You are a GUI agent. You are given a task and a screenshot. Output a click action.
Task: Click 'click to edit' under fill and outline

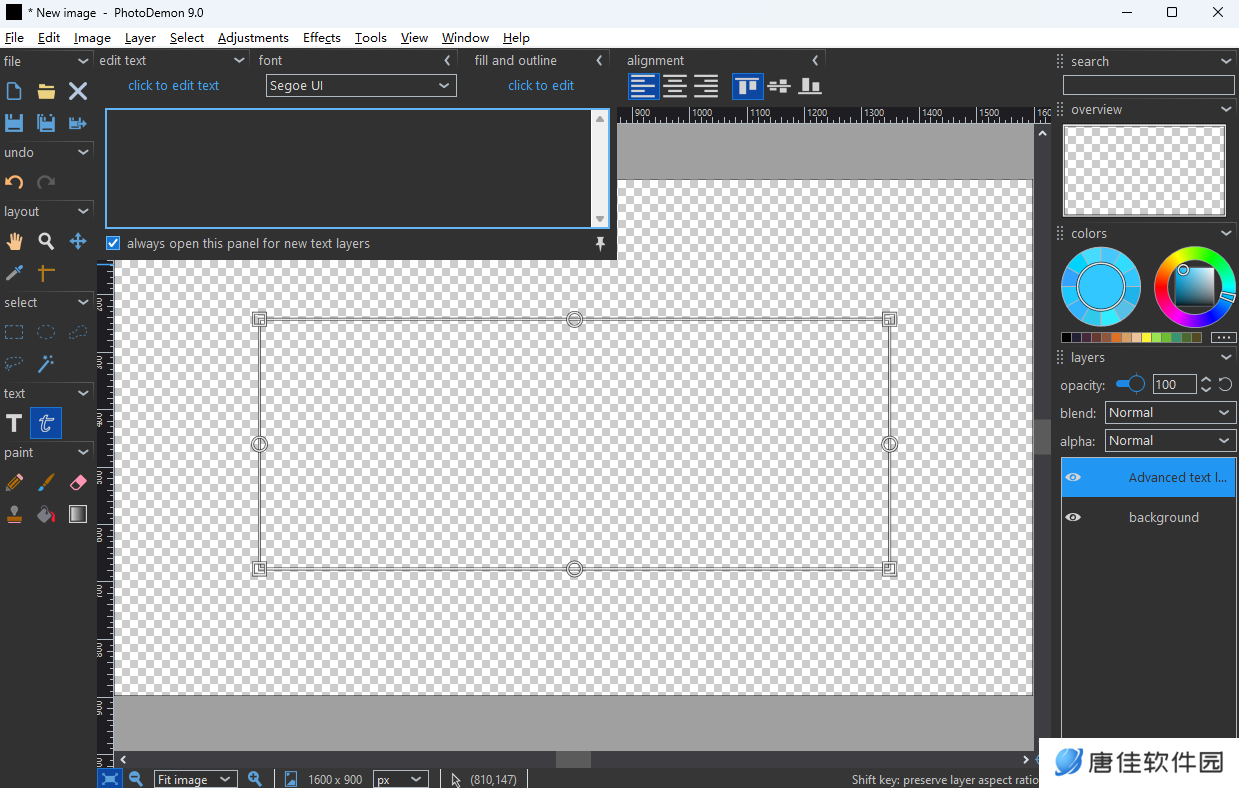click(541, 86)
